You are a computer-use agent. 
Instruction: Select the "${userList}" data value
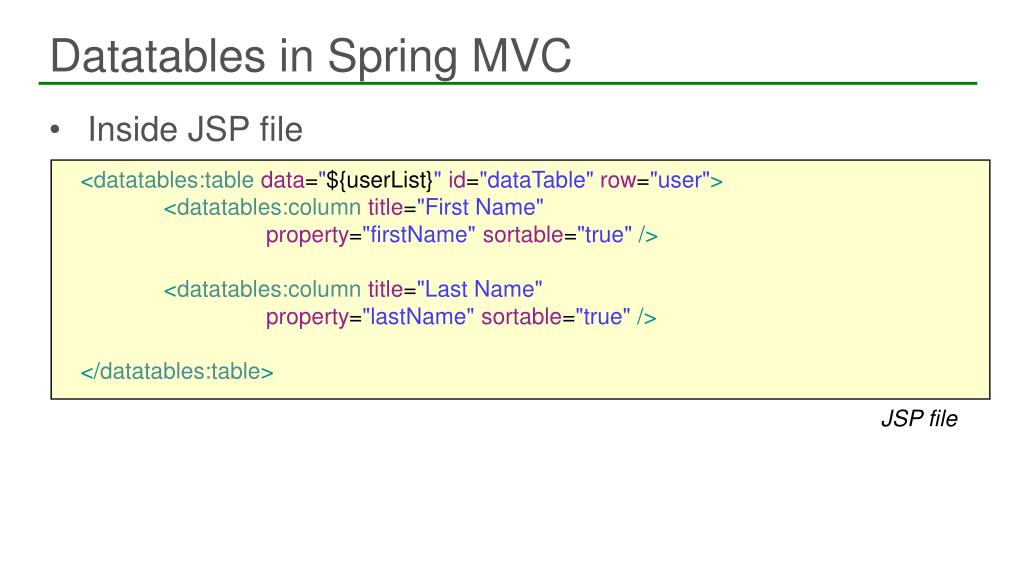pos(381,181)
